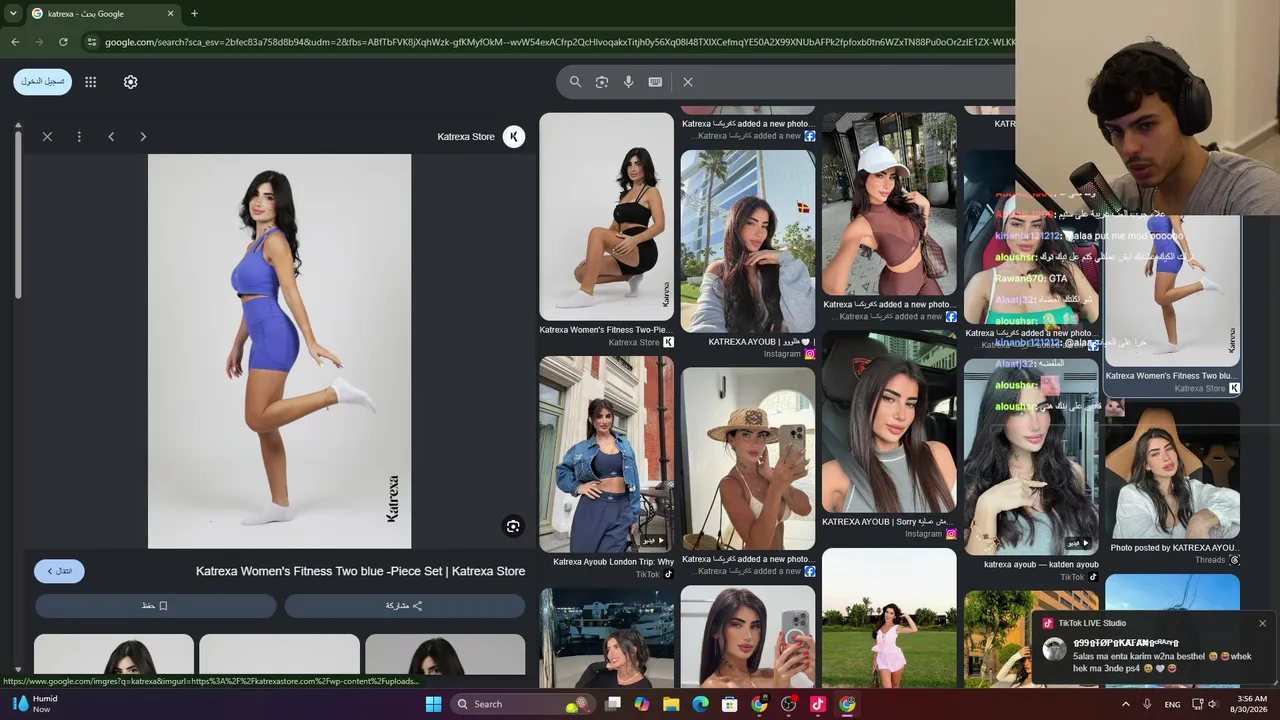The width and height of the screenshot is (1280, 720).
Task: Open the Google apps grid menu
Action: 90,82
